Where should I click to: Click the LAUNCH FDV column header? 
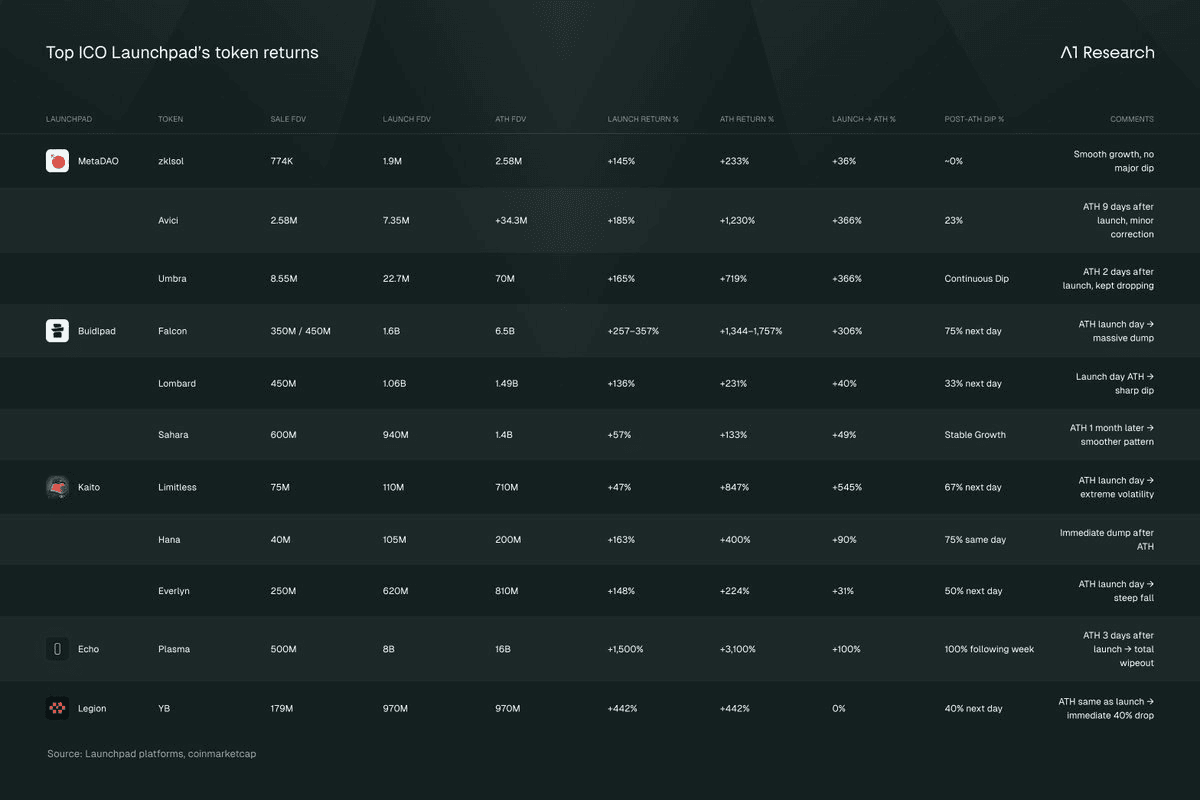[405, 119]
